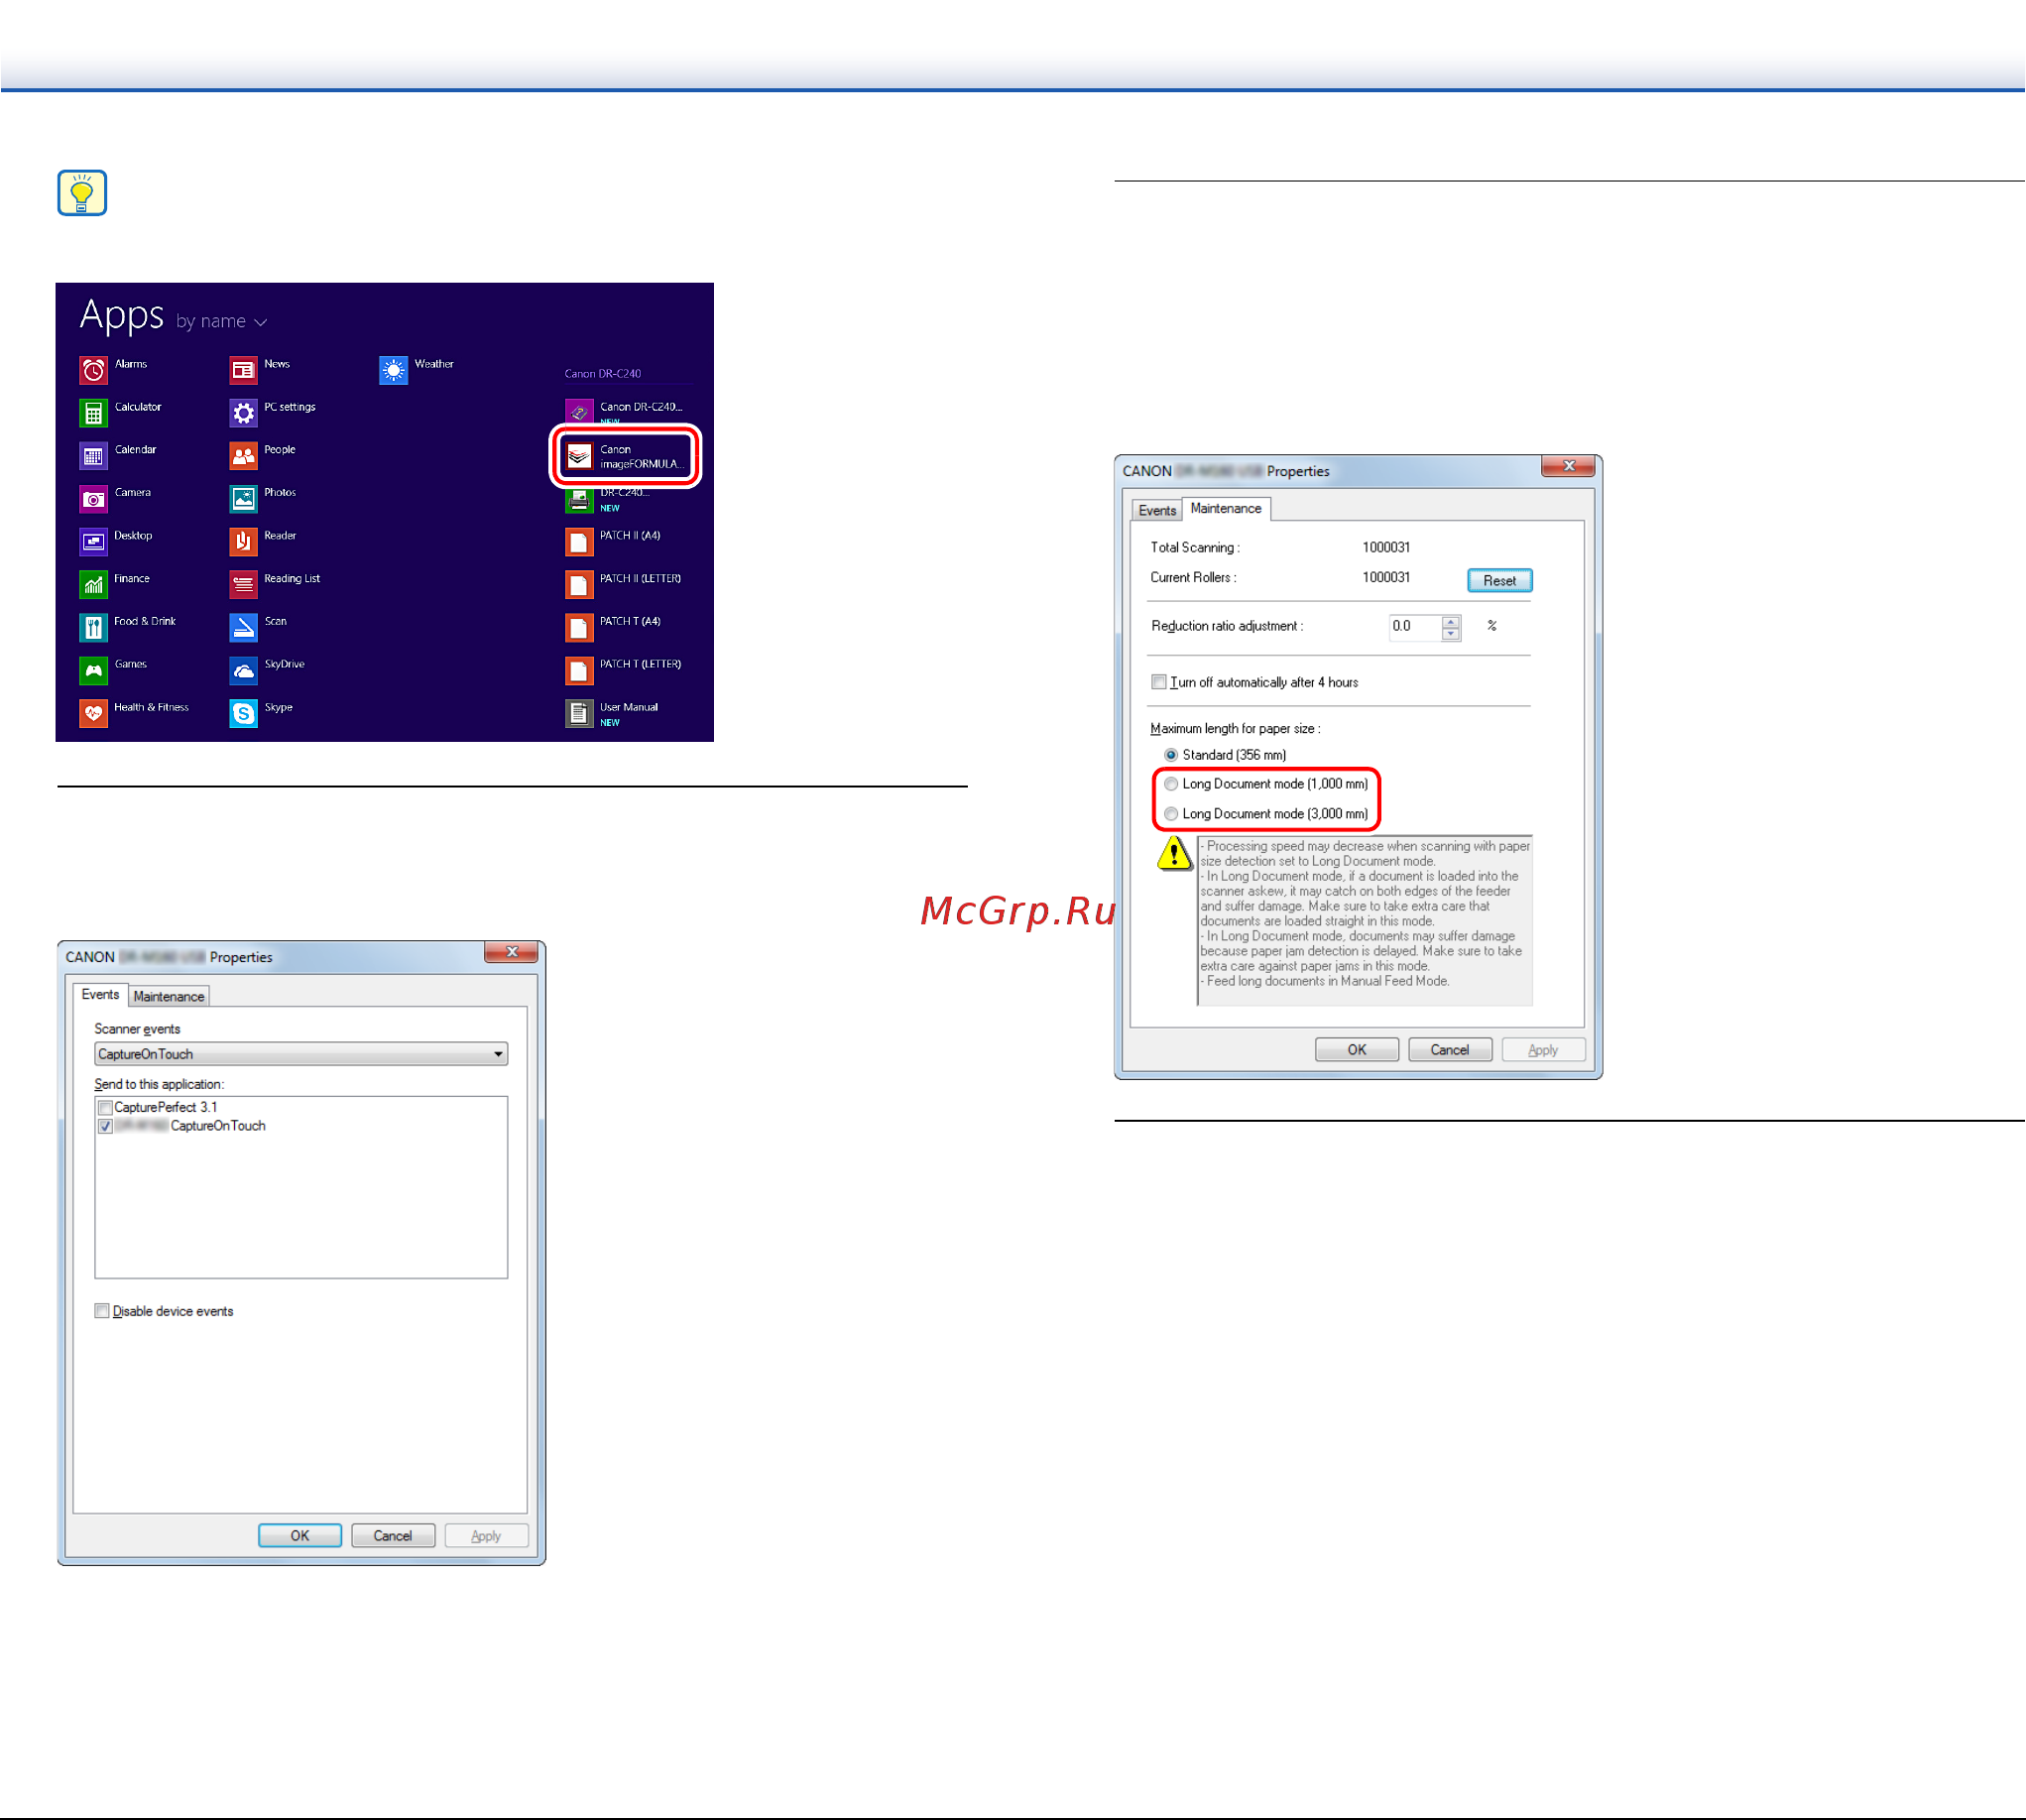Open the Food & Drink app
This screenshot has height=1820, width=2026.
tap(93, 628)
